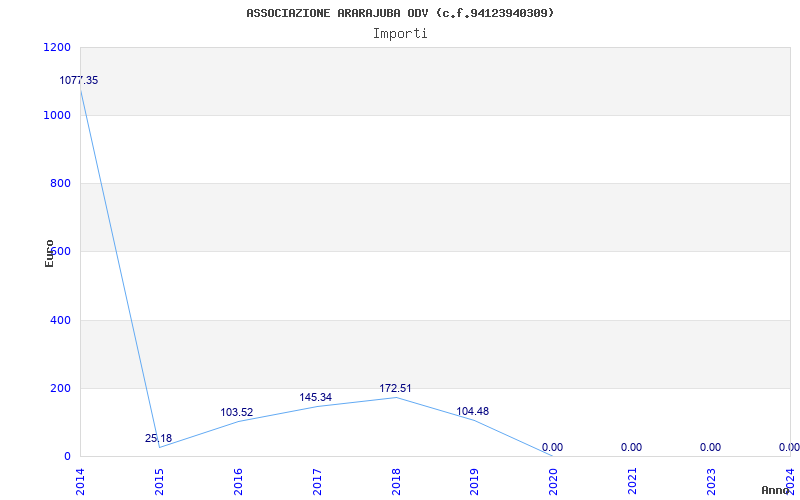Select the 172.51 data label

395,388
